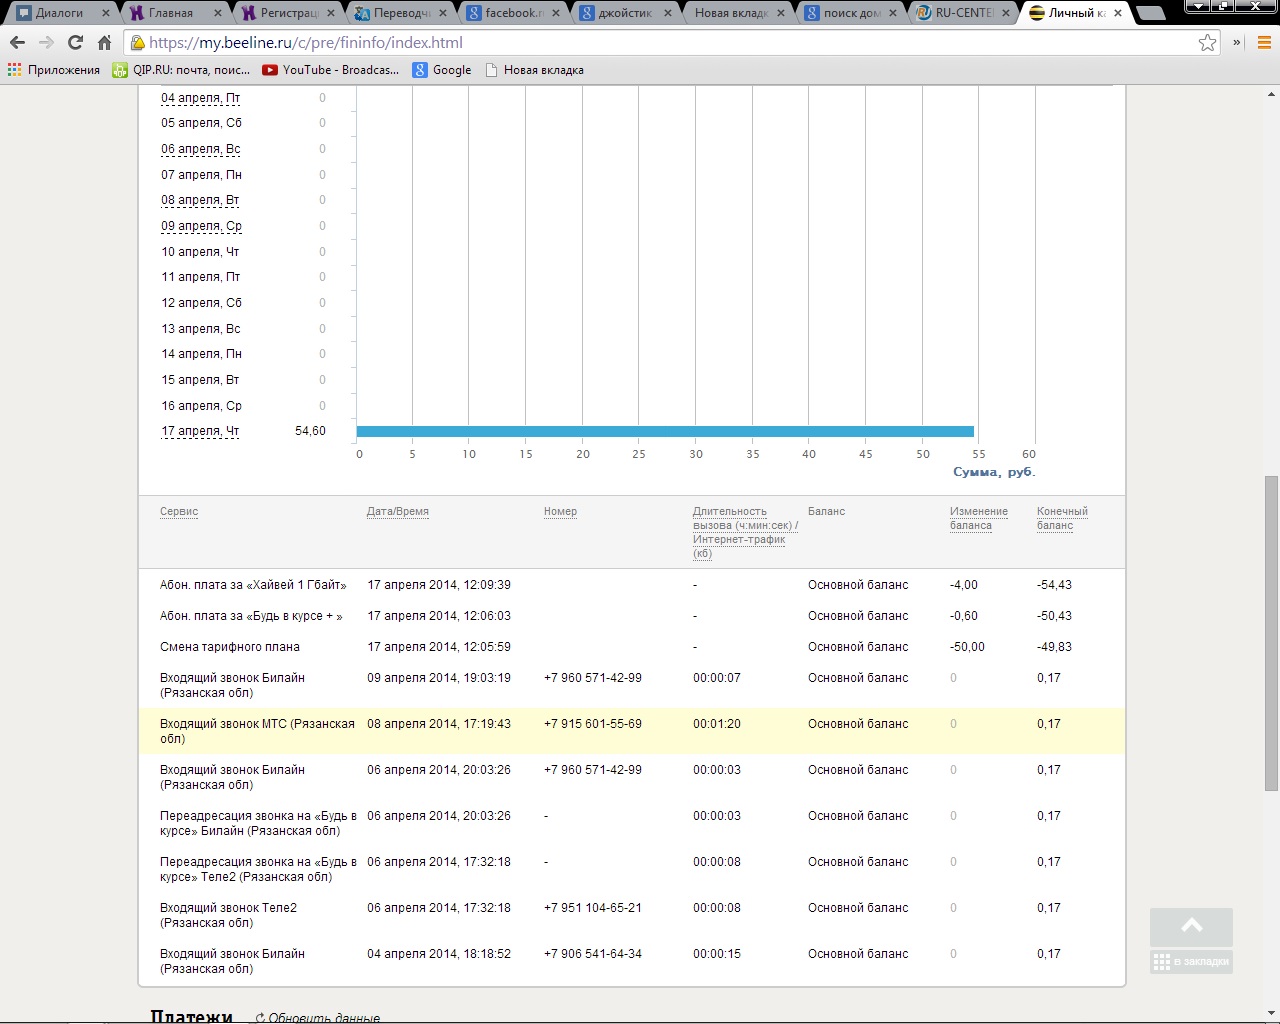
Task: Sort by Длительность вызова column header
Action: click(x=745, y=532)
